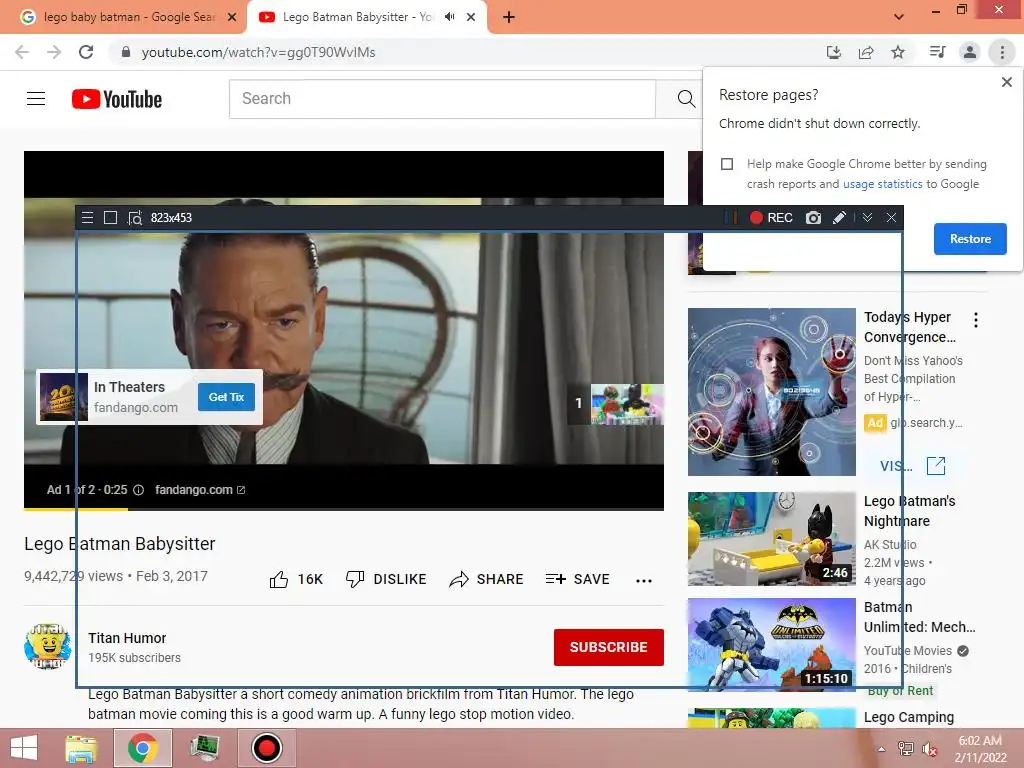Dismiss the Restore pages popup
Image resolution: width=1024 pixels, height=768 pixels.
[x=1006, y=82]
